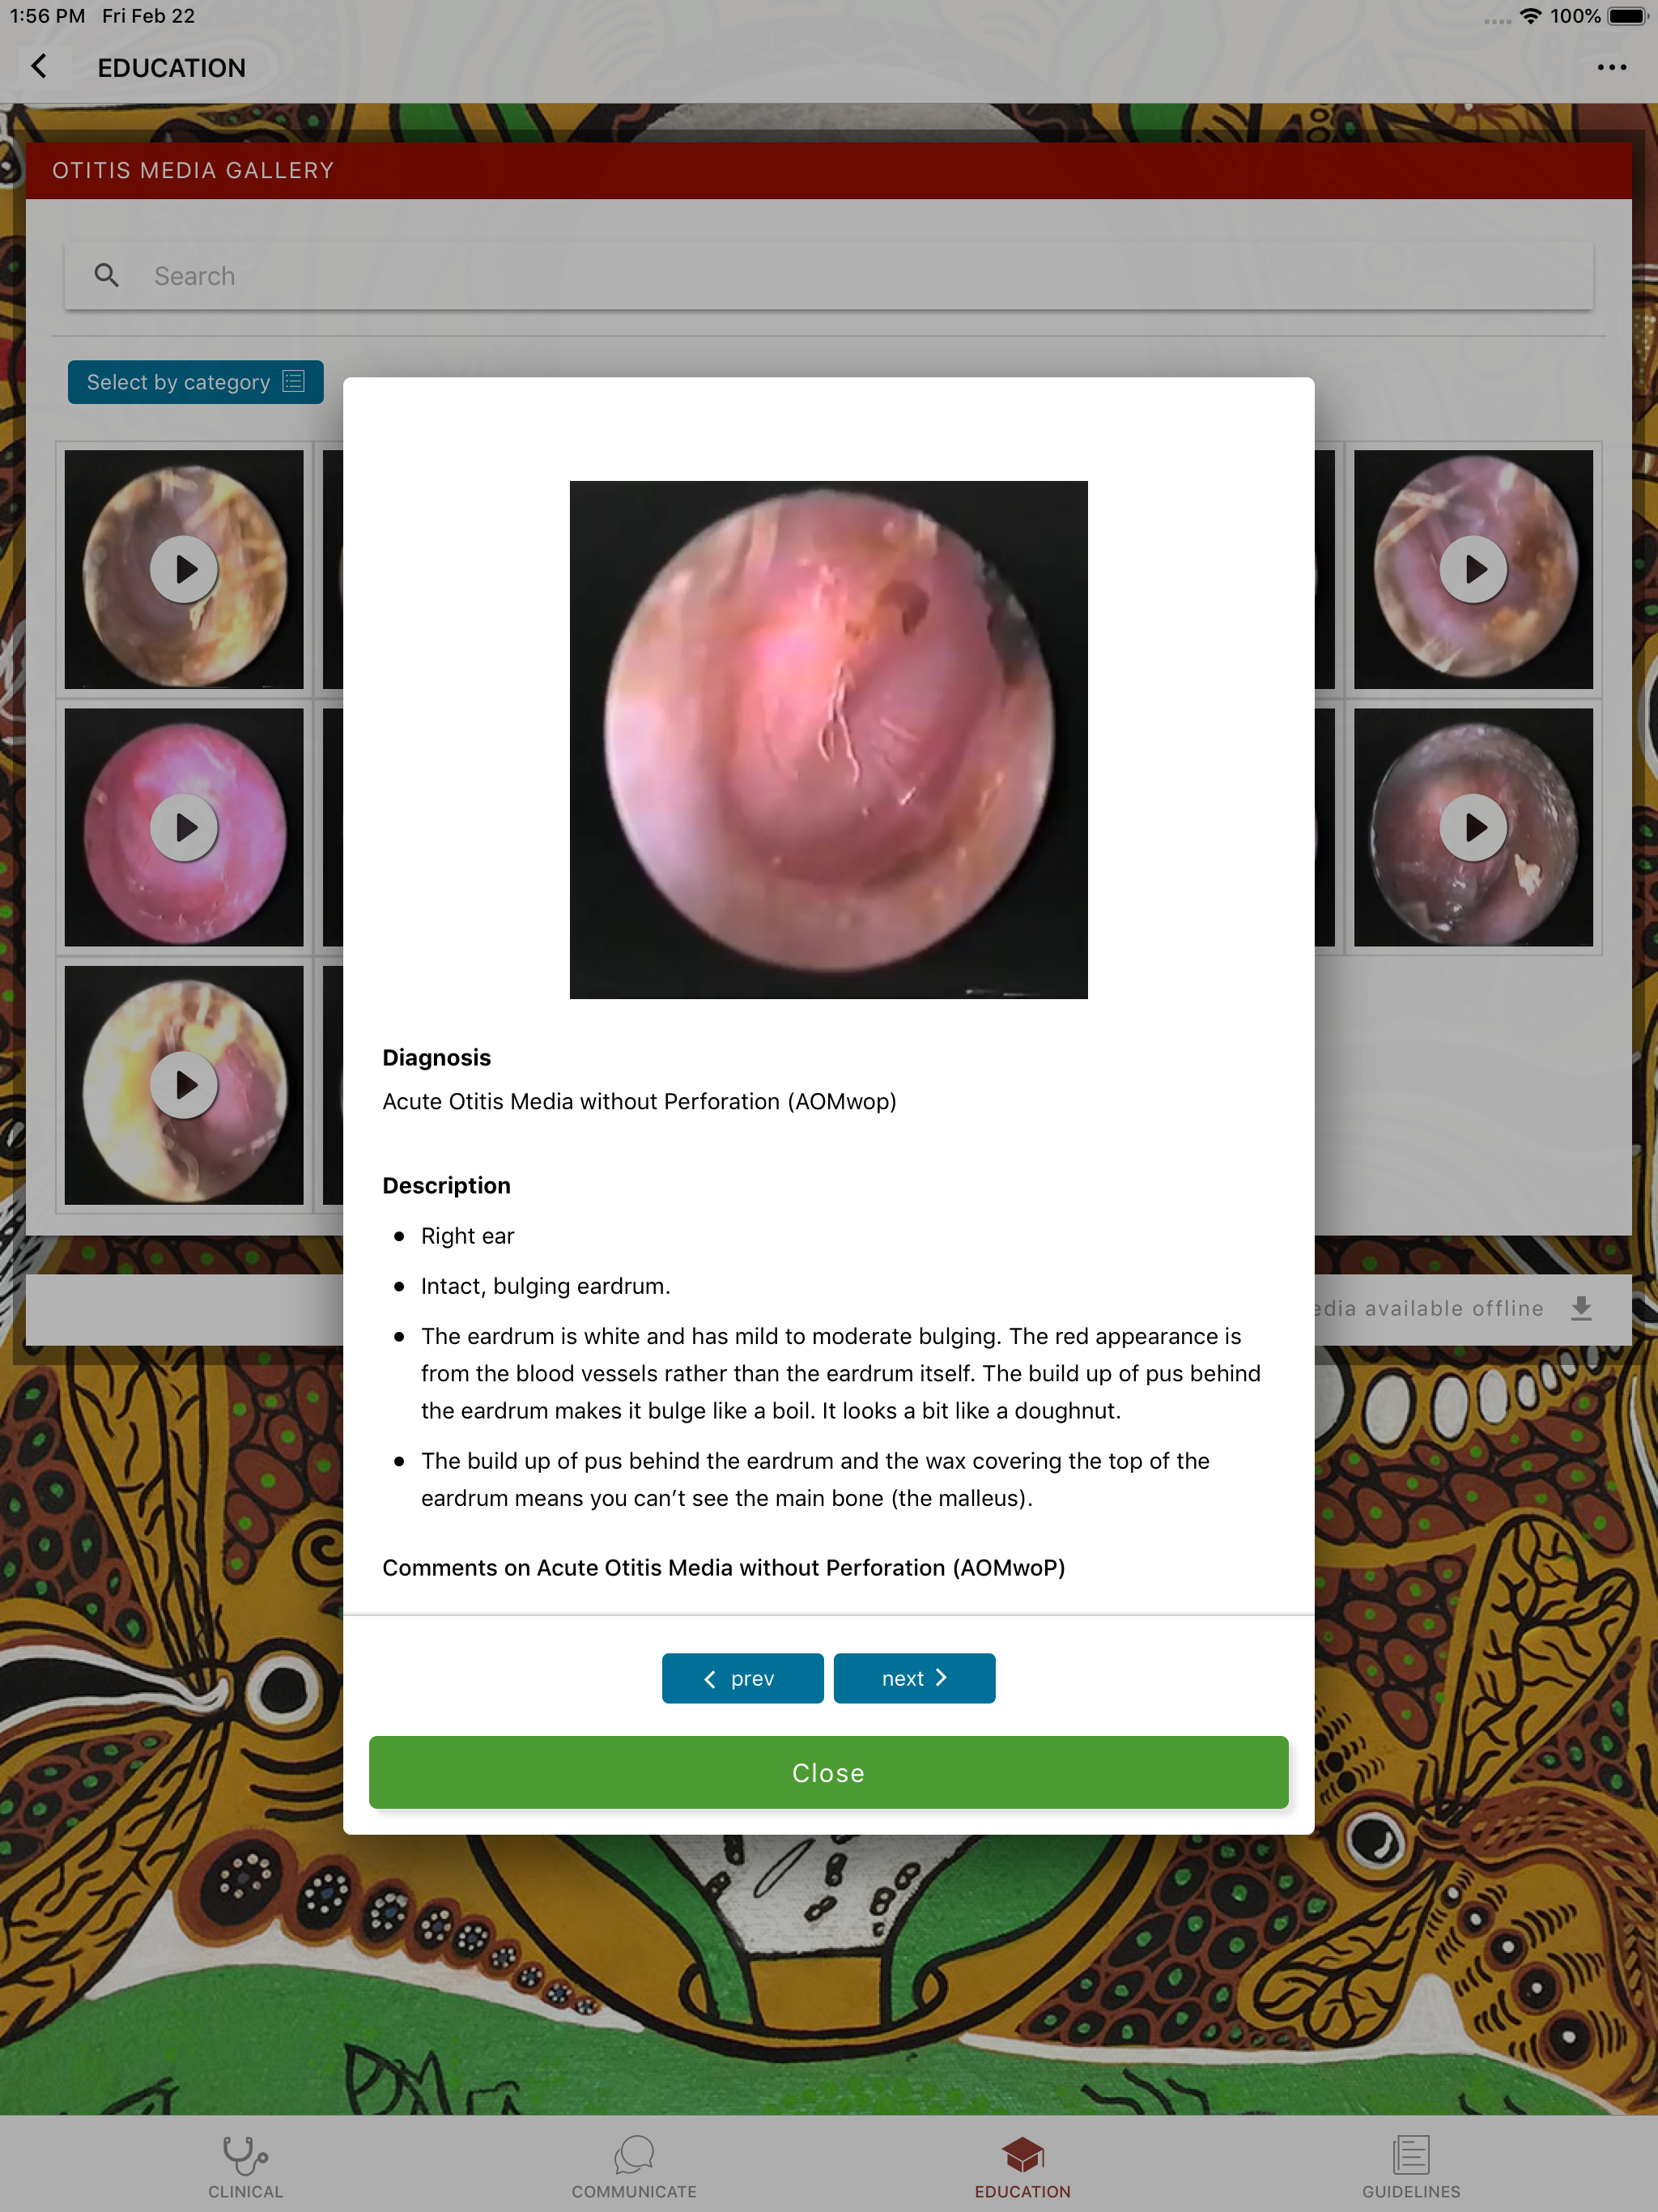The image size is (1658, 2212).
Task: Play the pink eardrum video in second row
Action: coord(184,827)
